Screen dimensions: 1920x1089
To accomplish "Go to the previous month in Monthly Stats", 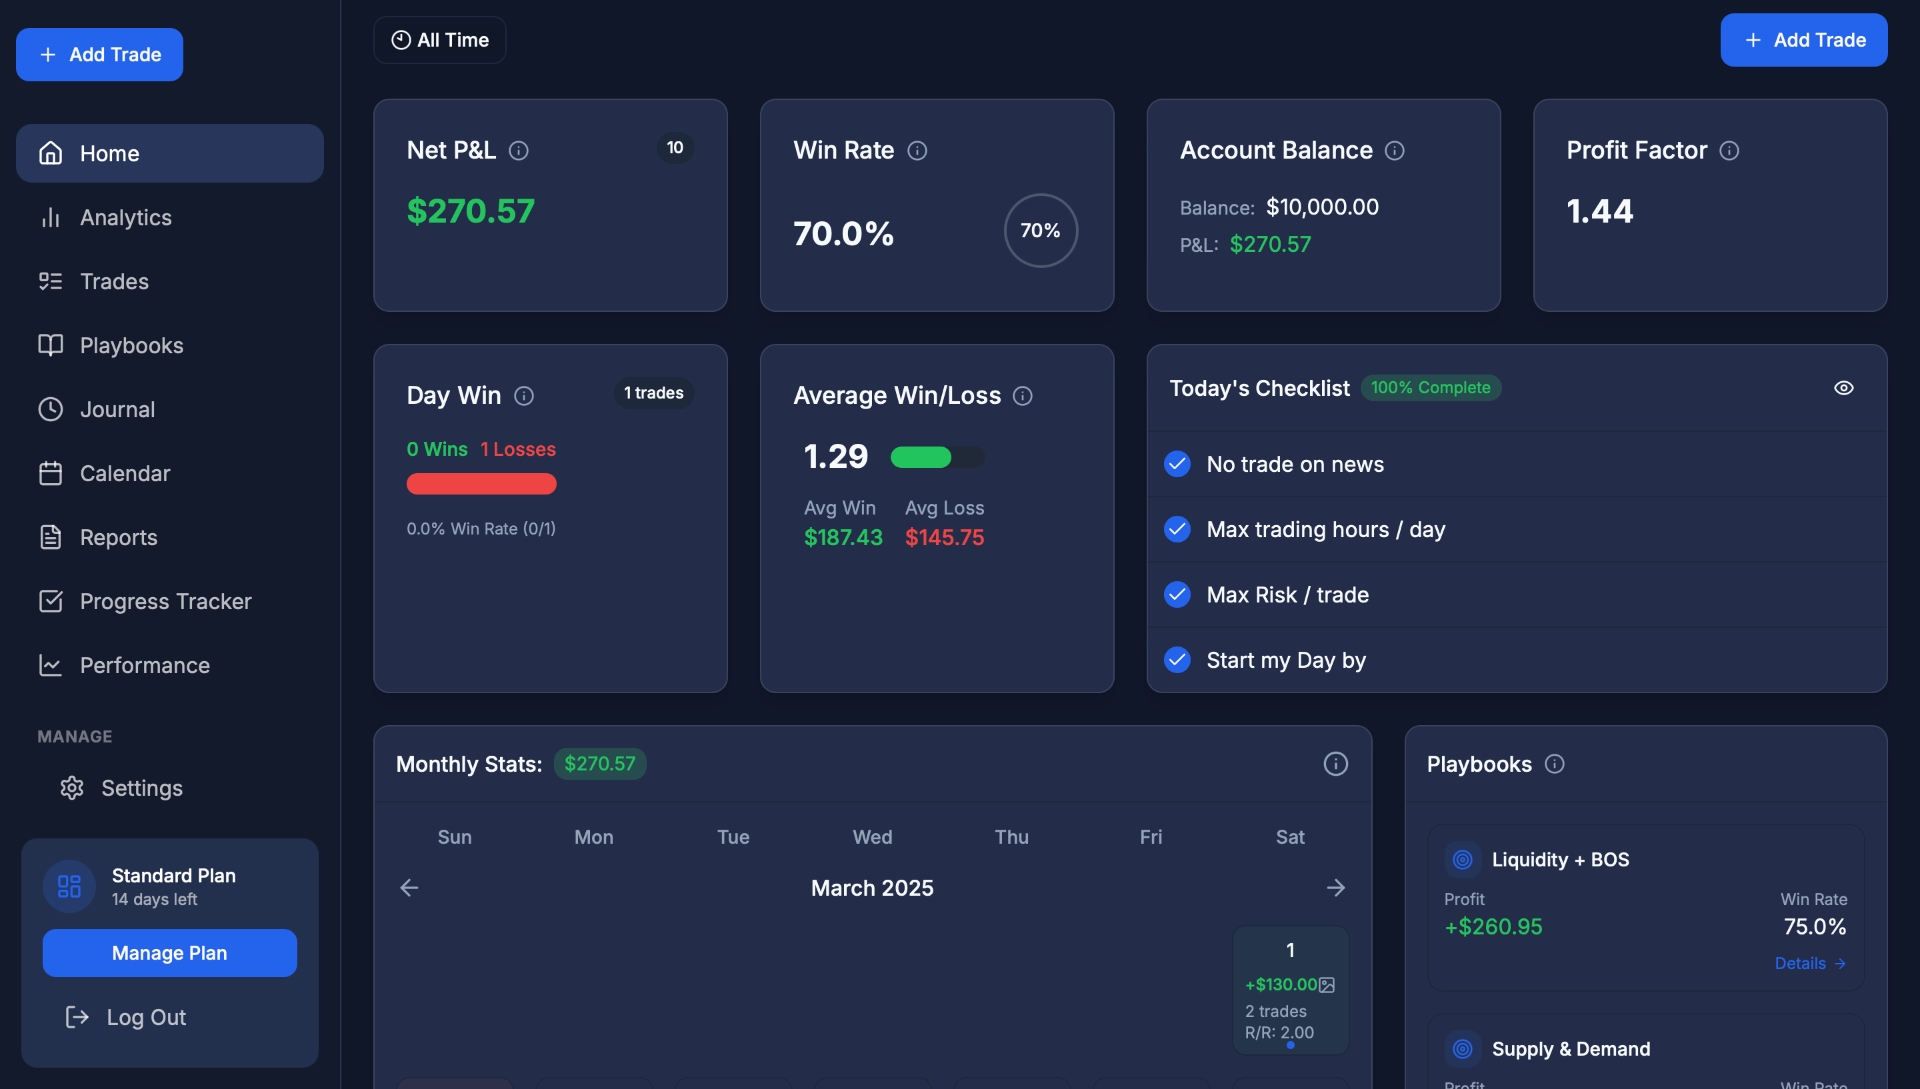I will [x=408, y=887].
